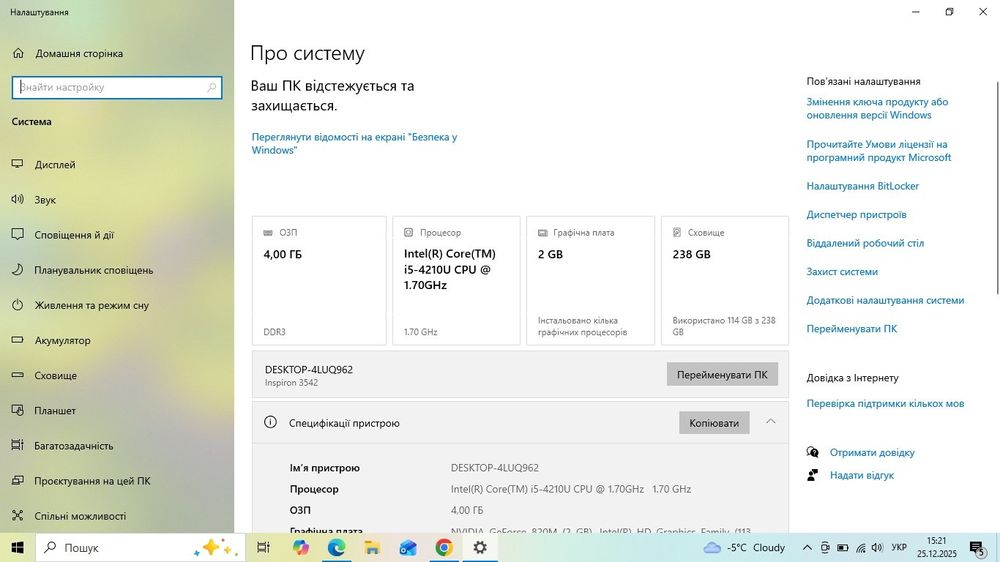Open Захист системи link
The width and height of the screenshot is (1000, 562).
(x=842, y=272)
